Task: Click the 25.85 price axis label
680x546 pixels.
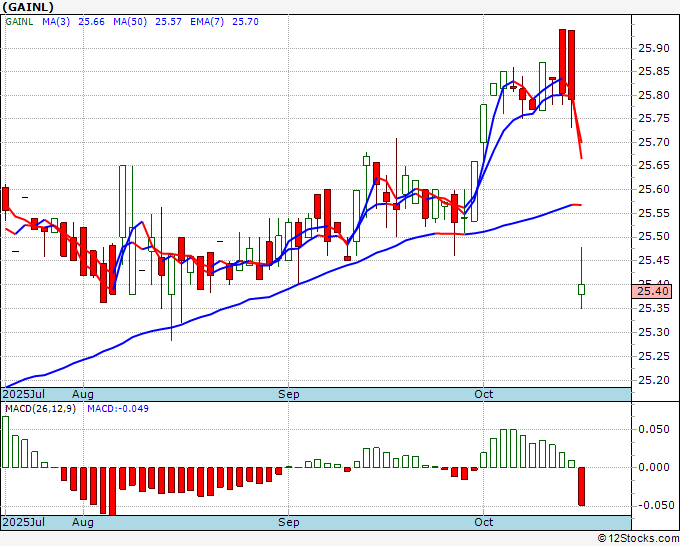Action: pyautogui.click(x=654, y=72)
